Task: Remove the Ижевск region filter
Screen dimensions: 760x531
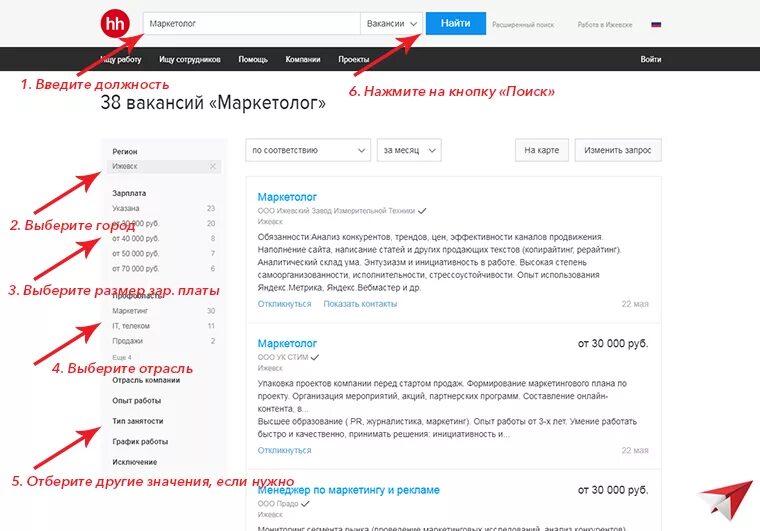Action: point(213,166)
